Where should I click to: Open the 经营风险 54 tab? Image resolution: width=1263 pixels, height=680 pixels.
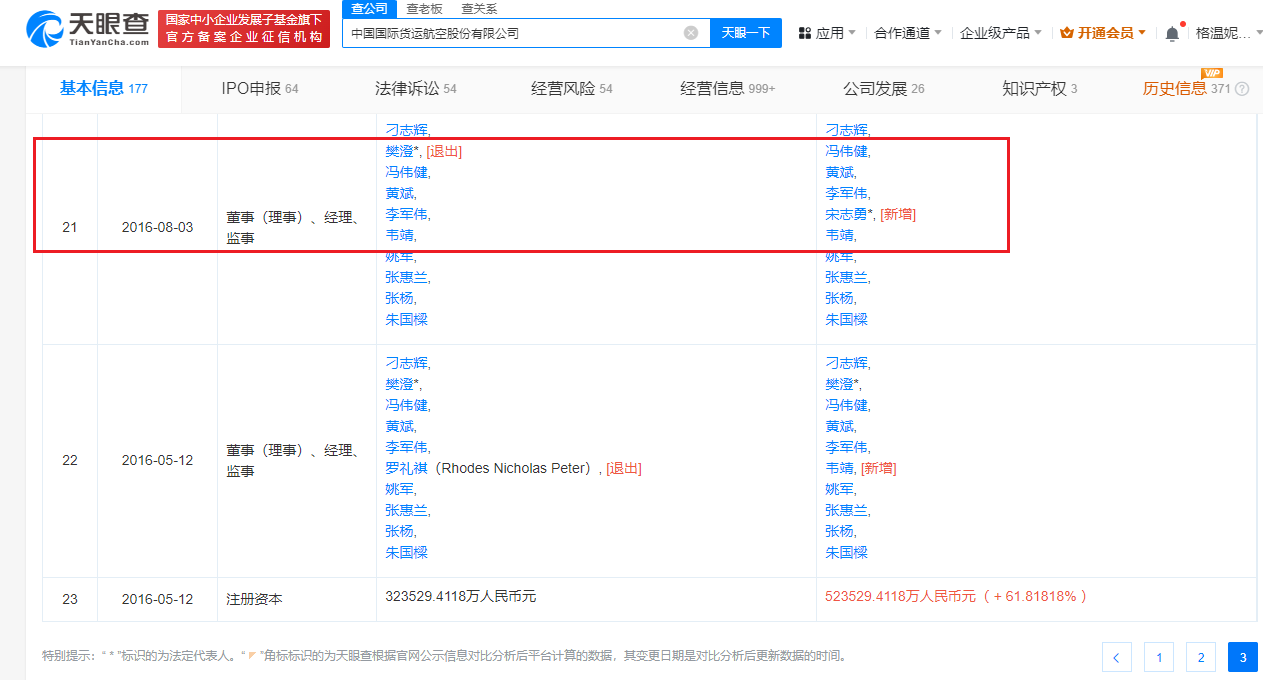[572, 89]
